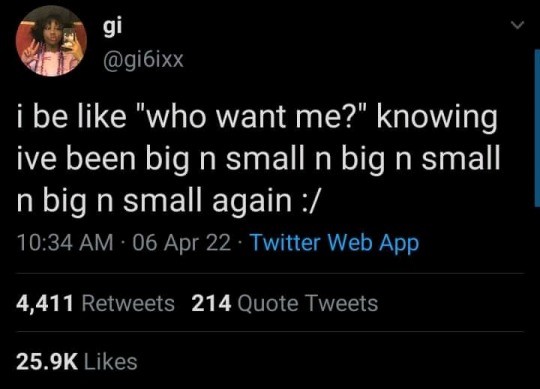
Task: Click the blue scrollbar on right edge
Action: point(537,128)
